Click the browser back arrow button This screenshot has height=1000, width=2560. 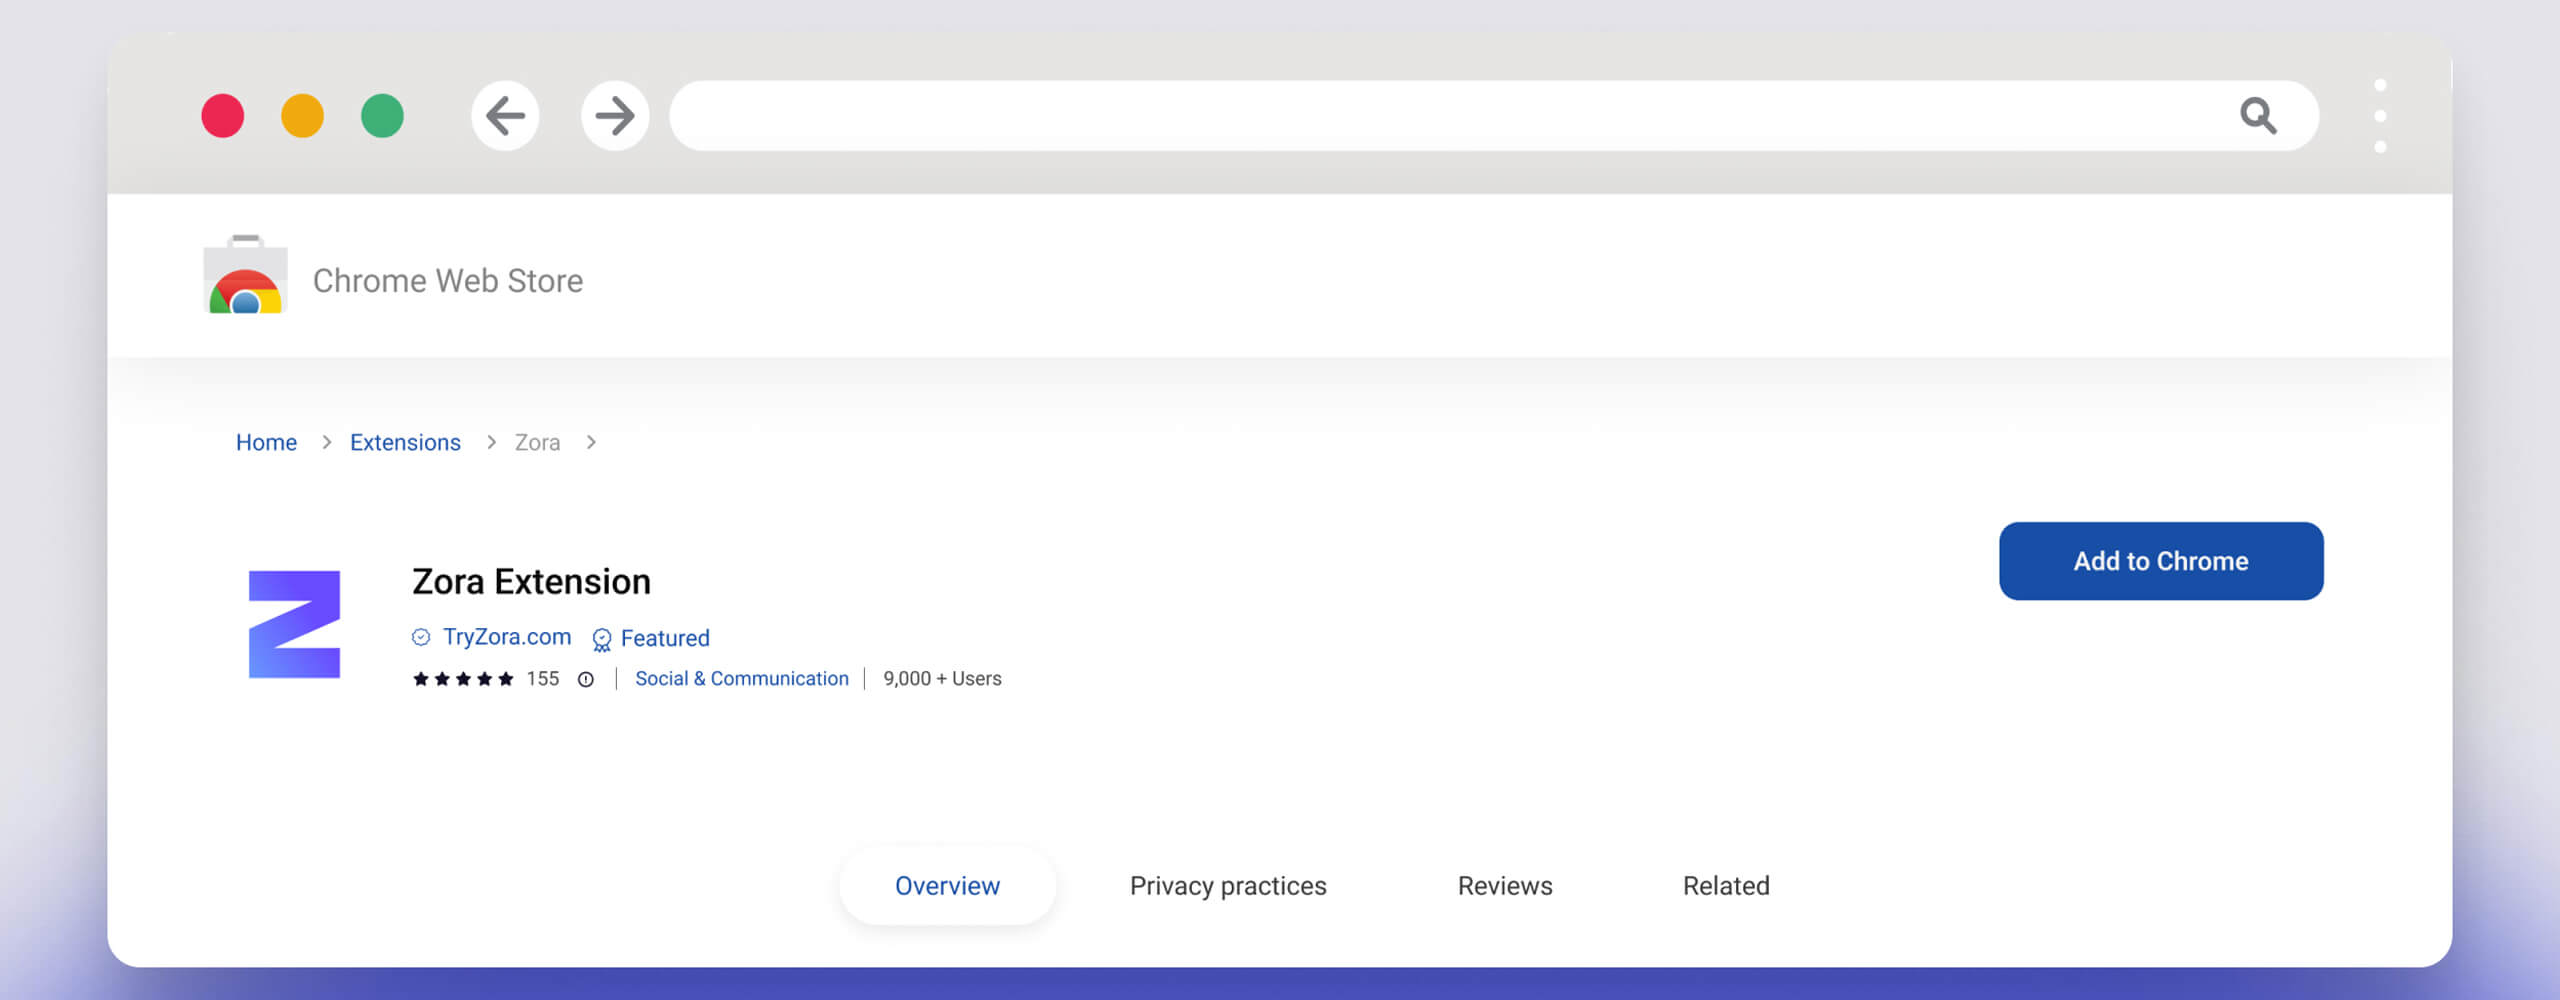(x=505, y=116)
